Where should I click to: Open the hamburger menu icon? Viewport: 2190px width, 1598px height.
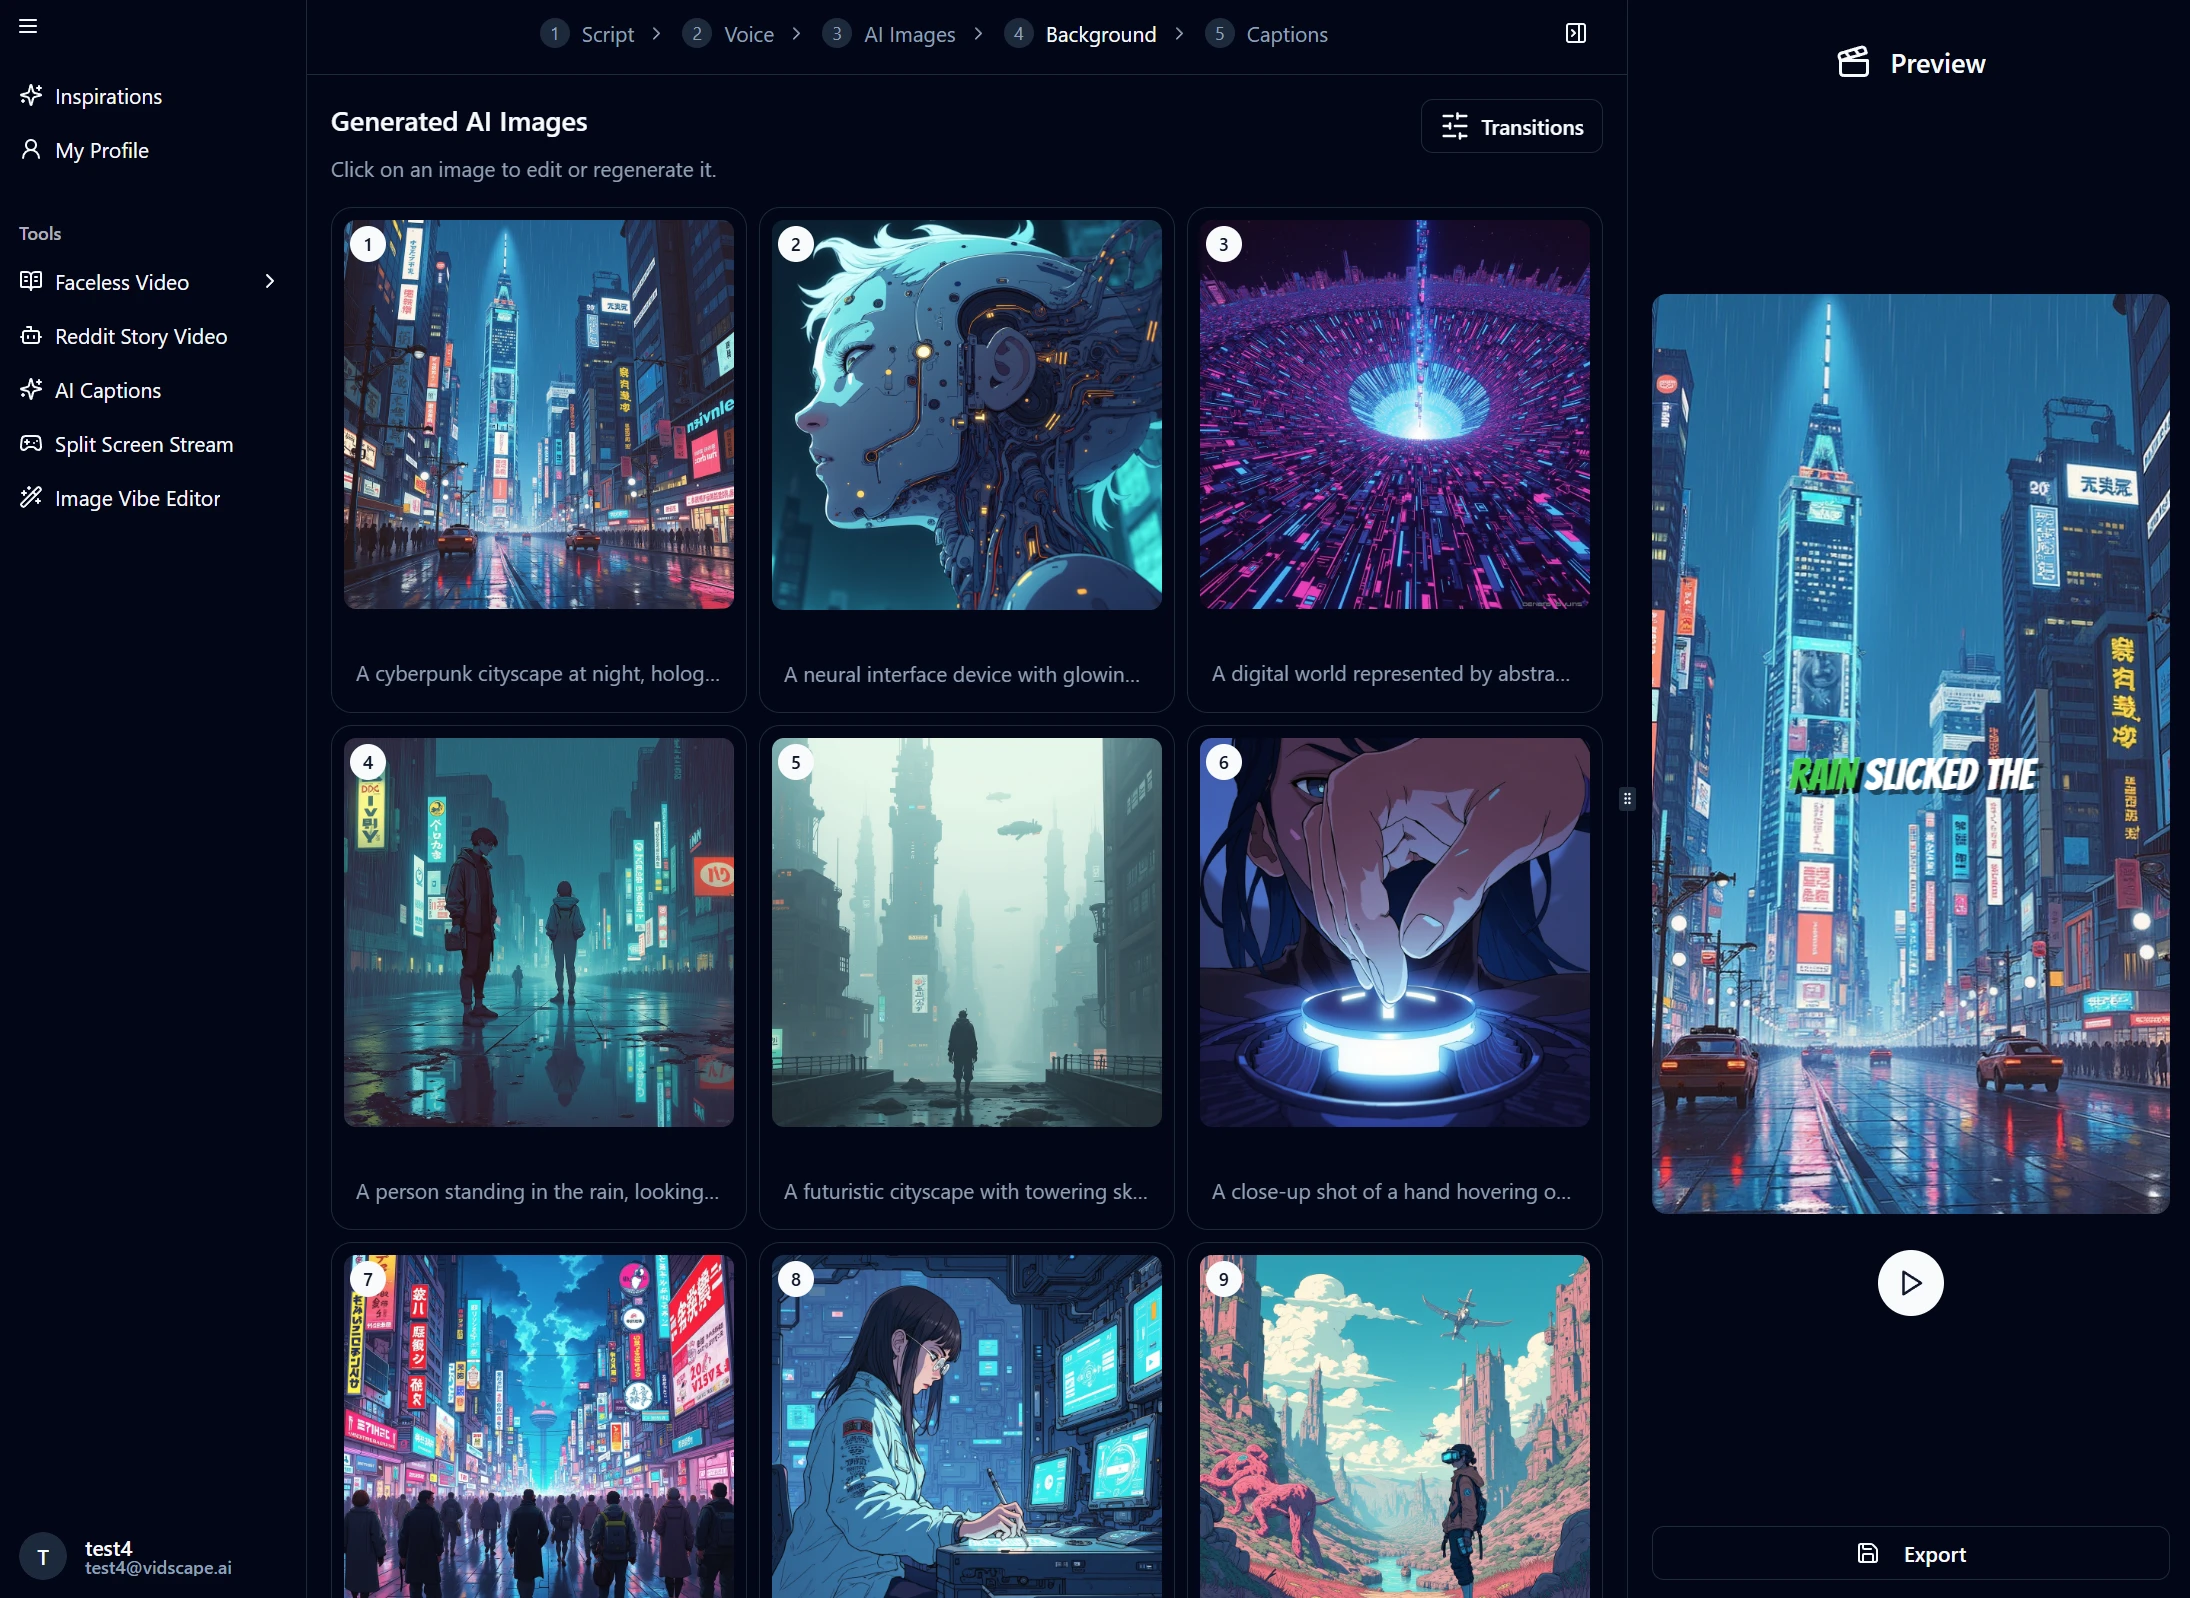click(x=28, y=26)
